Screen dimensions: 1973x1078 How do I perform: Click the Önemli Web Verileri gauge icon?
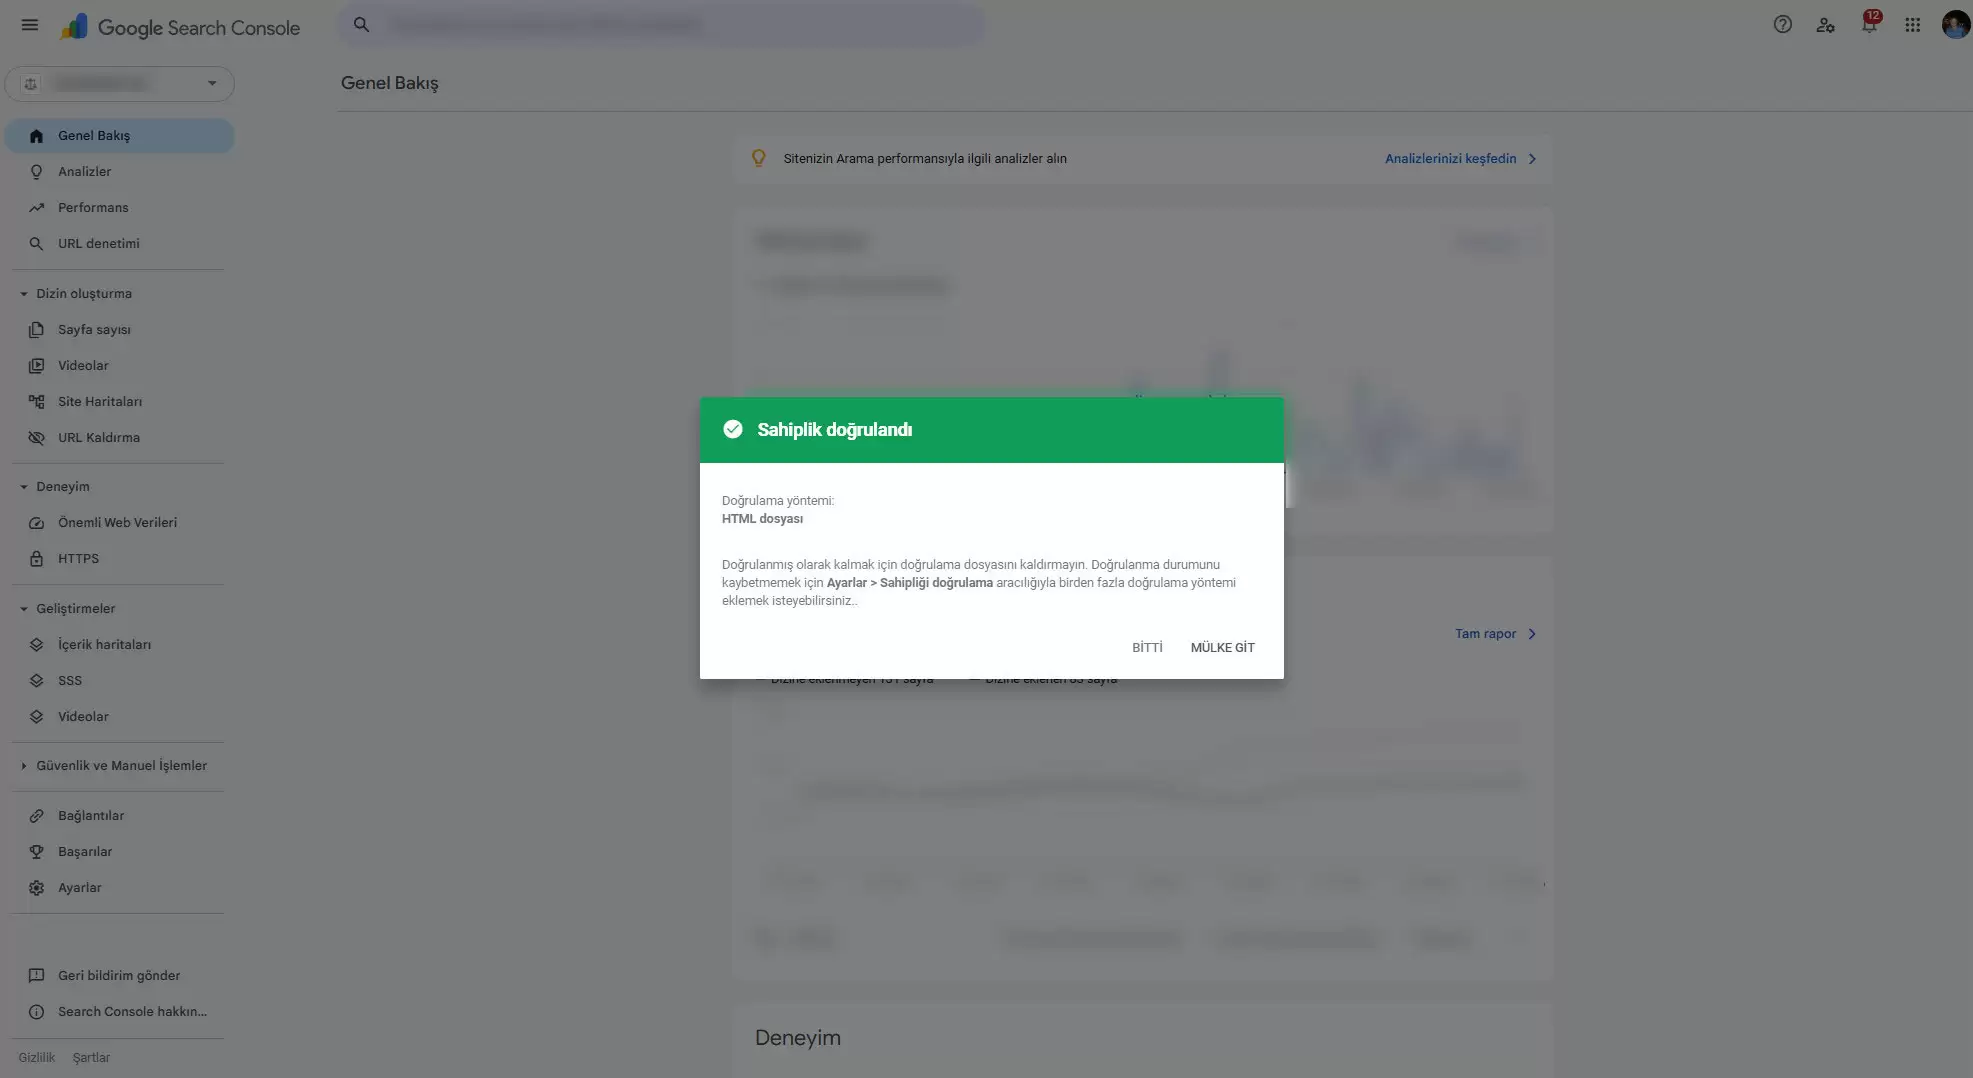point(36,523)
